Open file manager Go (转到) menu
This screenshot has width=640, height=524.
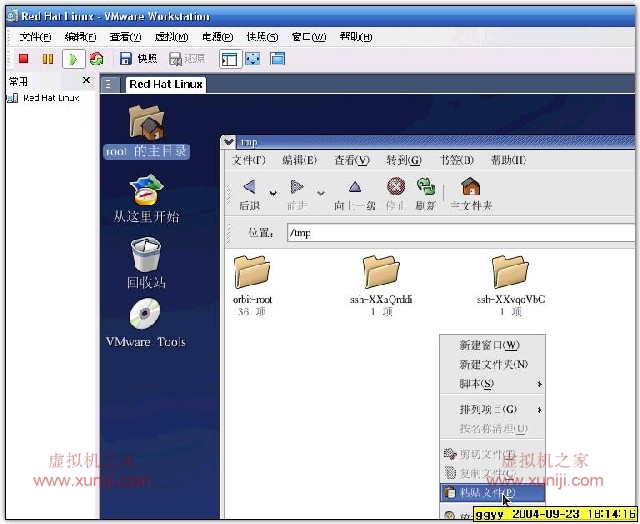pos(404,160)
